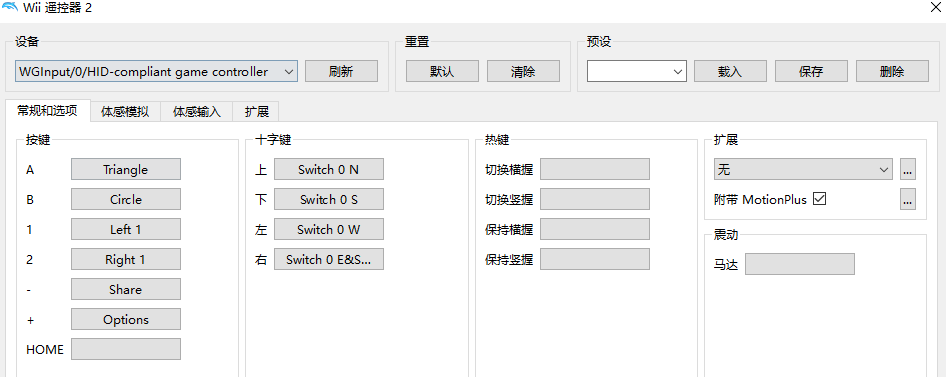Remap D-pad 下 set to Switch 0 S
The image size is (946, 377).
pos(329,199)
